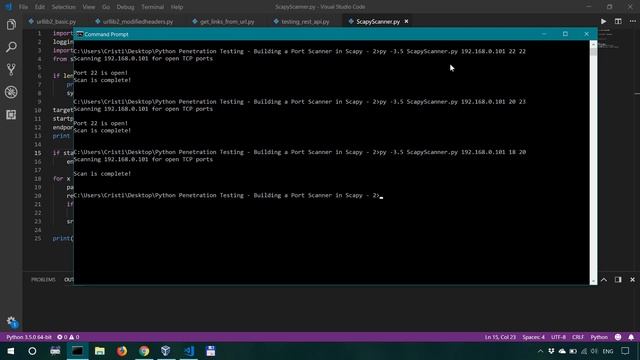Screen dimensions: 640x360
Task: Open the File menu
Action: (x=23, y=7)
